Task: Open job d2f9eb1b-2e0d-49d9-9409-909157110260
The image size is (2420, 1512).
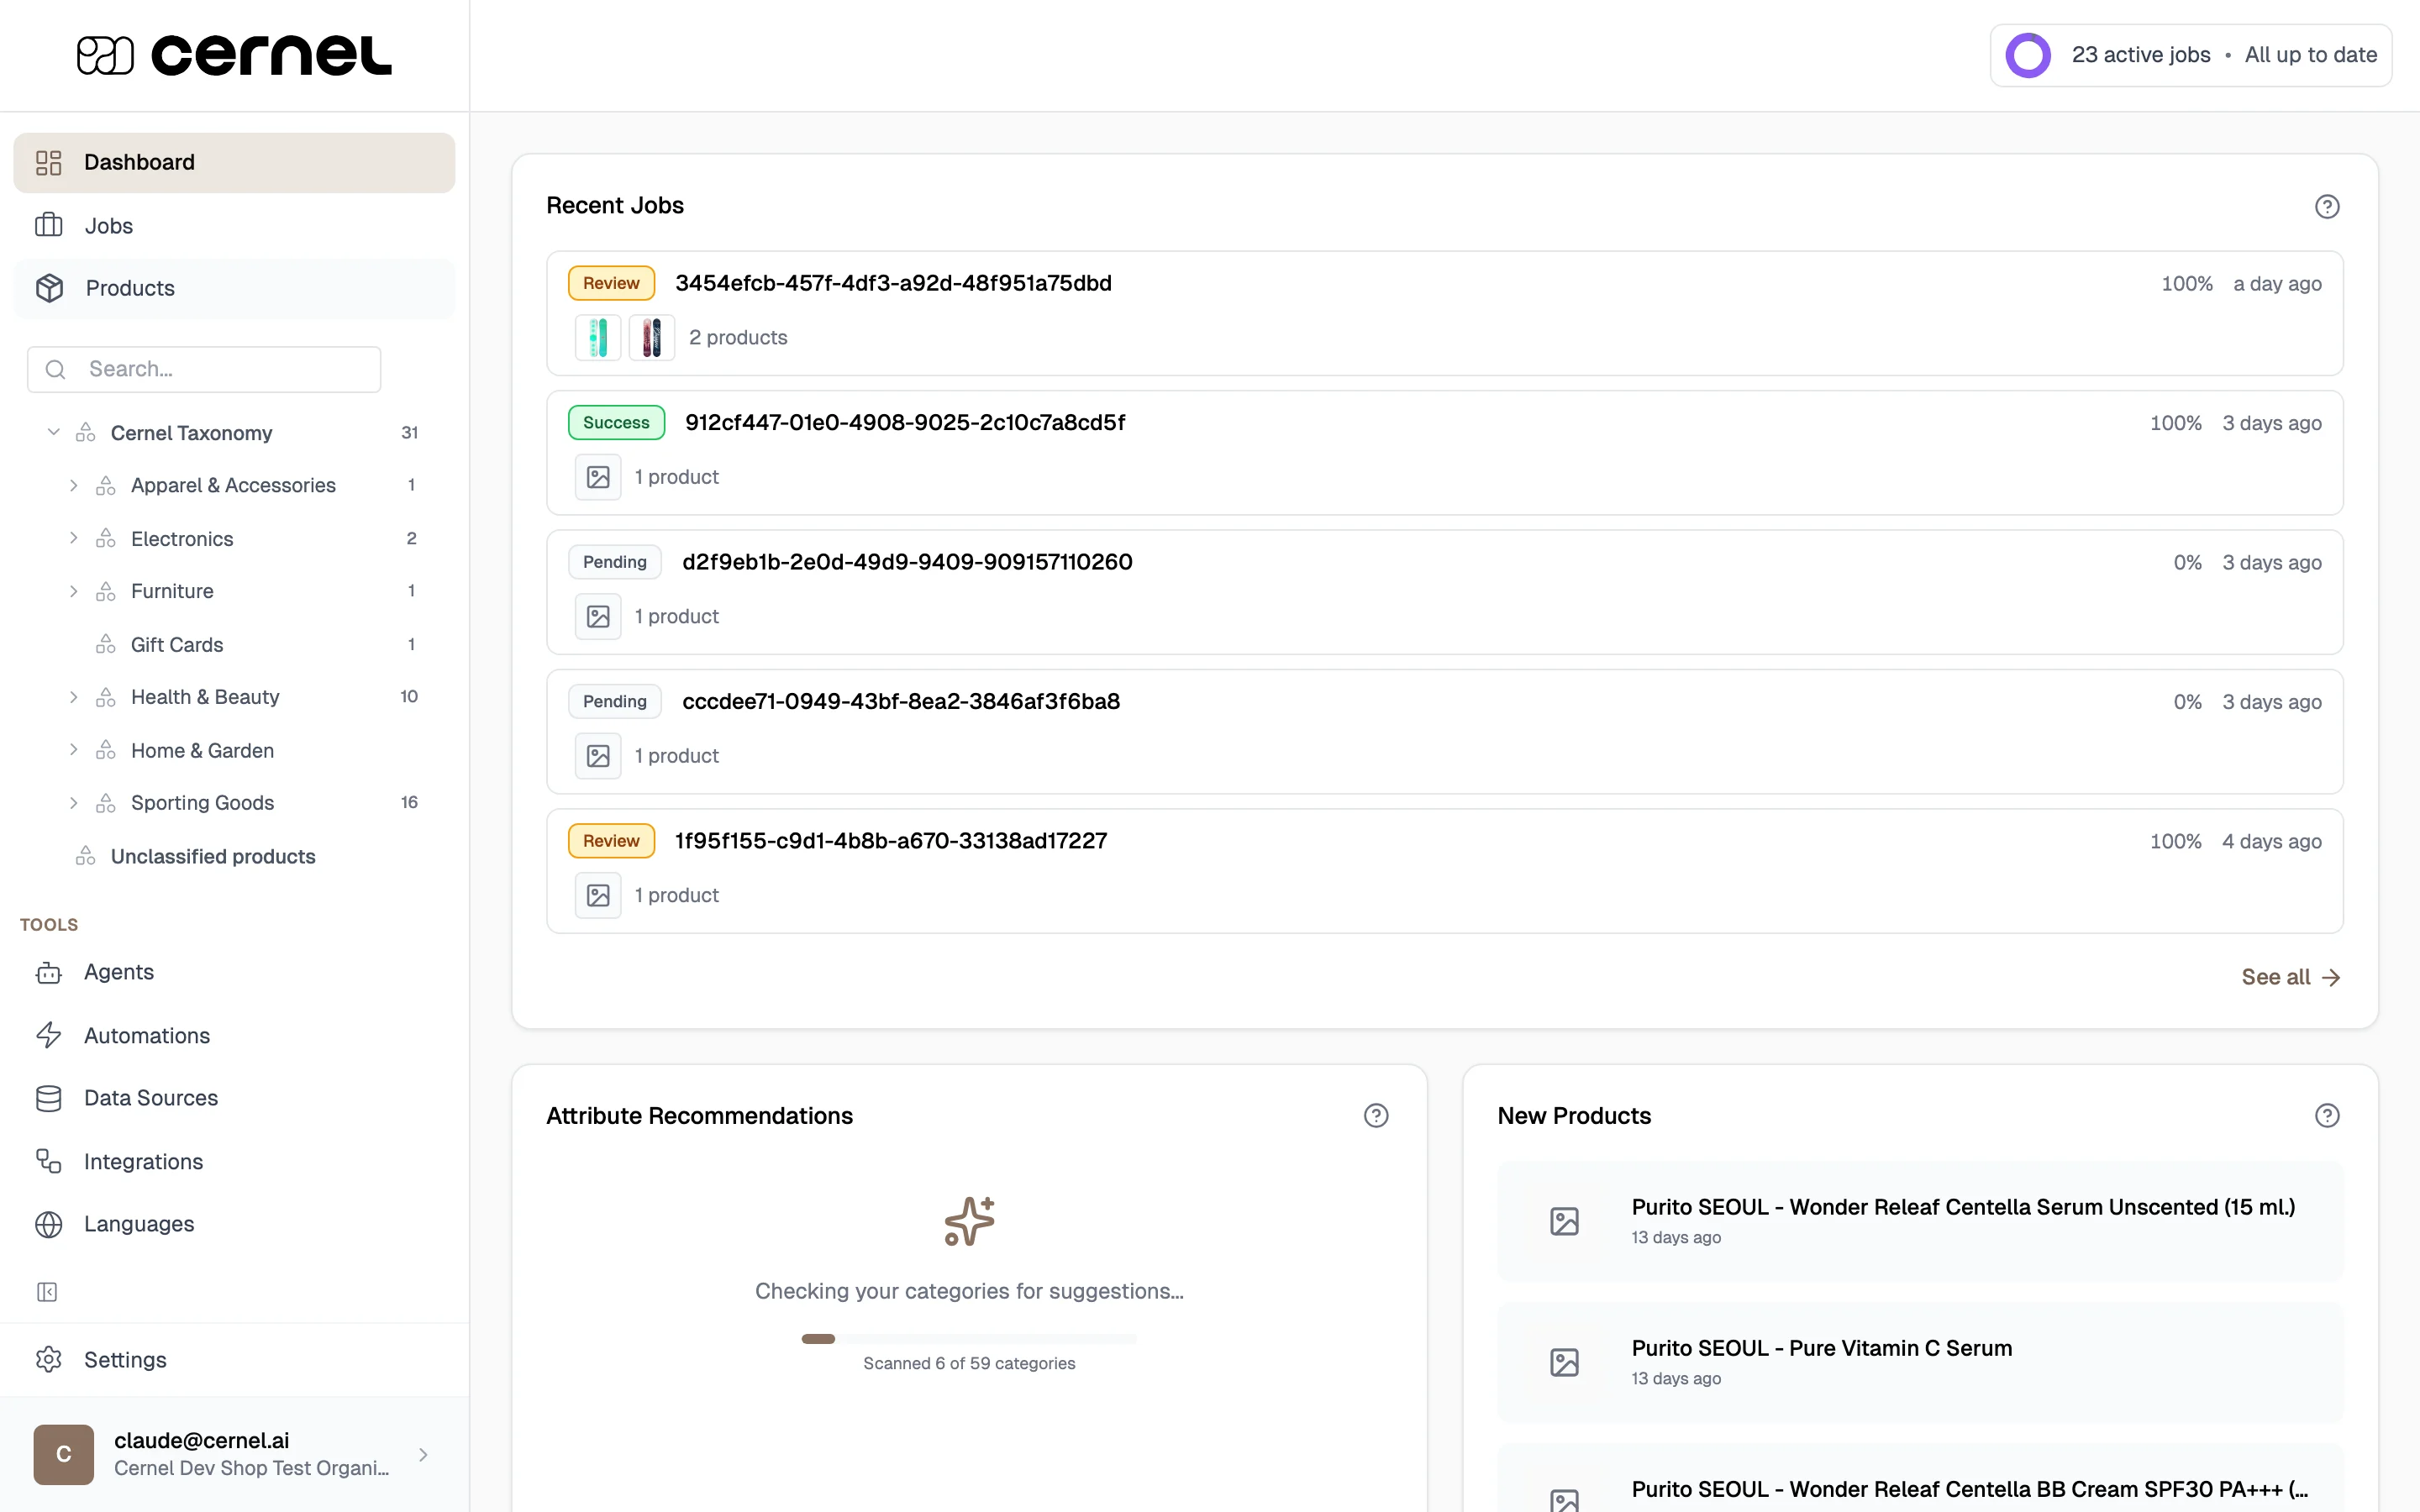Action: [1444, 592]
